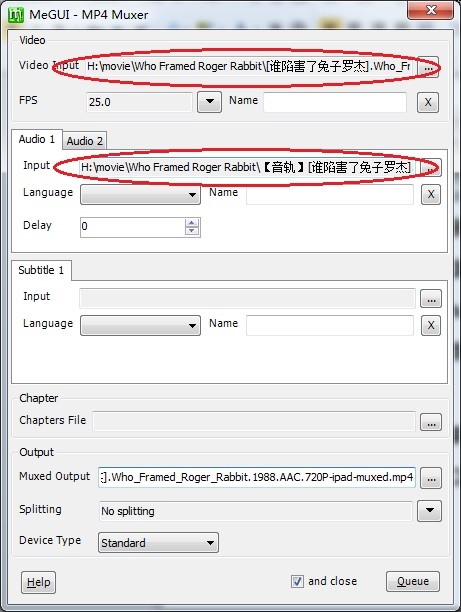Select the Subtitle 1 tab
Image resolution: width=461 pixels, height=612 pixels.
point(41,270)
